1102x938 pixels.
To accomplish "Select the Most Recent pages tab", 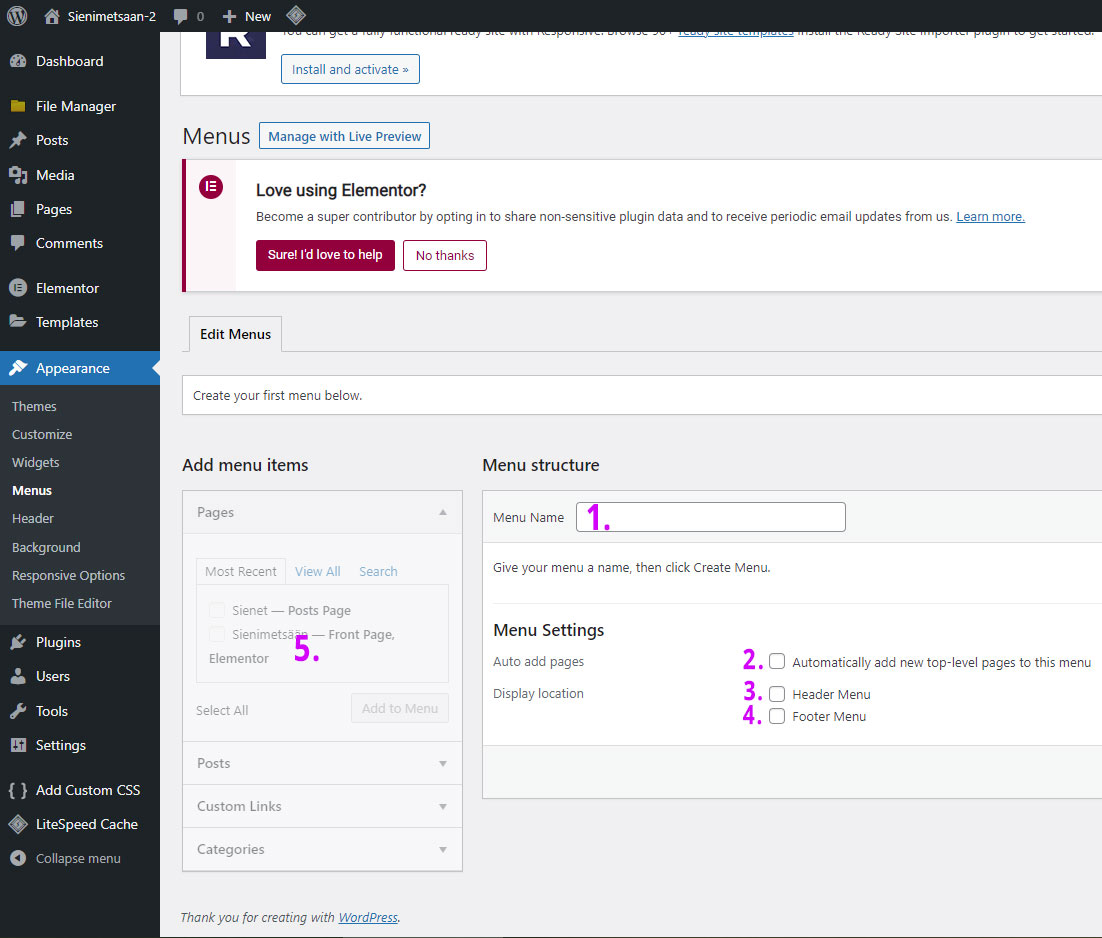I will point(240,571).
